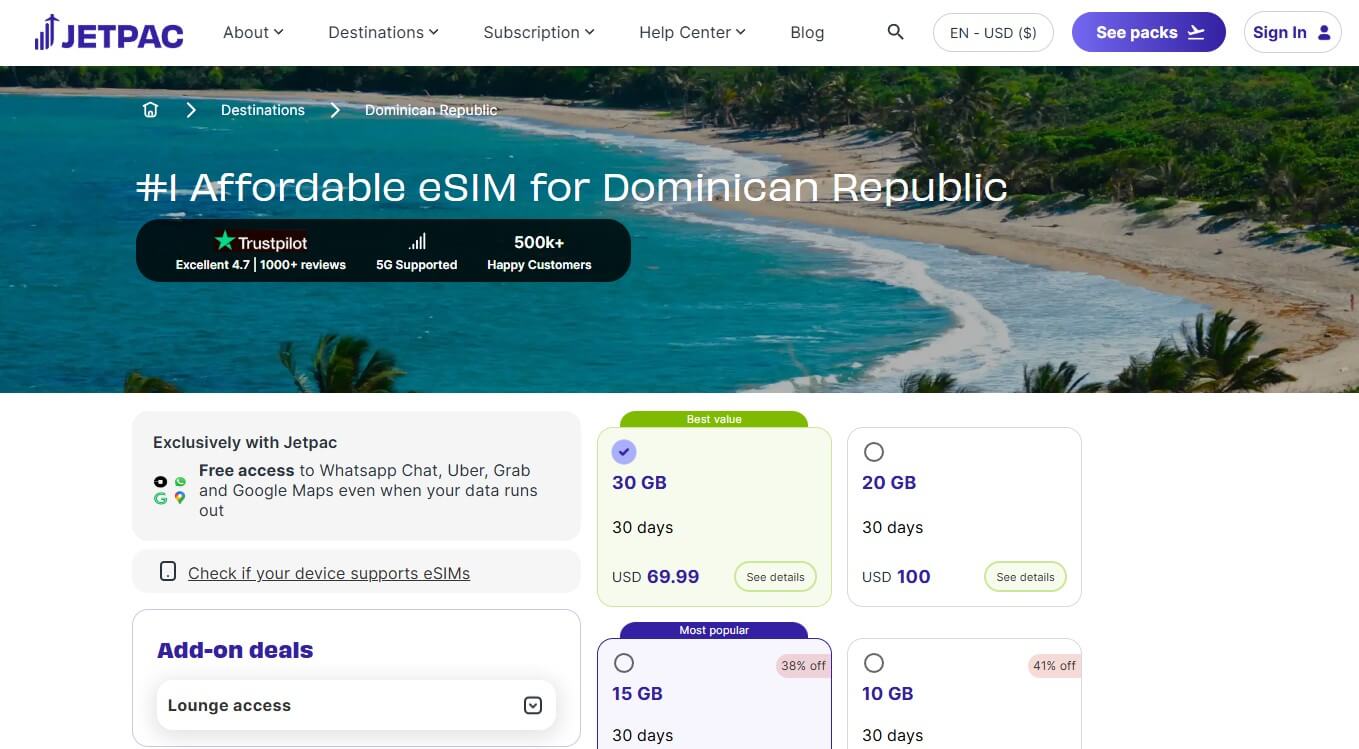Open the EN - USD currency selector
Viewport: 1359px width, 749px height.
point(993,32)
